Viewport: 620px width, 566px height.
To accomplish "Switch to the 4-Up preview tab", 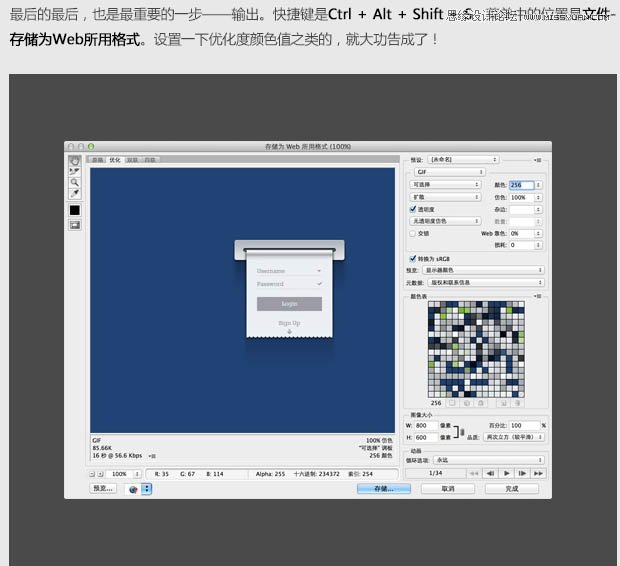I will click(x=150, y=160).
